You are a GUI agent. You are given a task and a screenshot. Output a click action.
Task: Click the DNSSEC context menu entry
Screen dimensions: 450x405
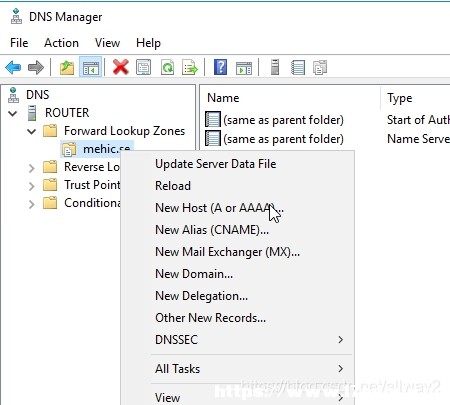[176, 340]
